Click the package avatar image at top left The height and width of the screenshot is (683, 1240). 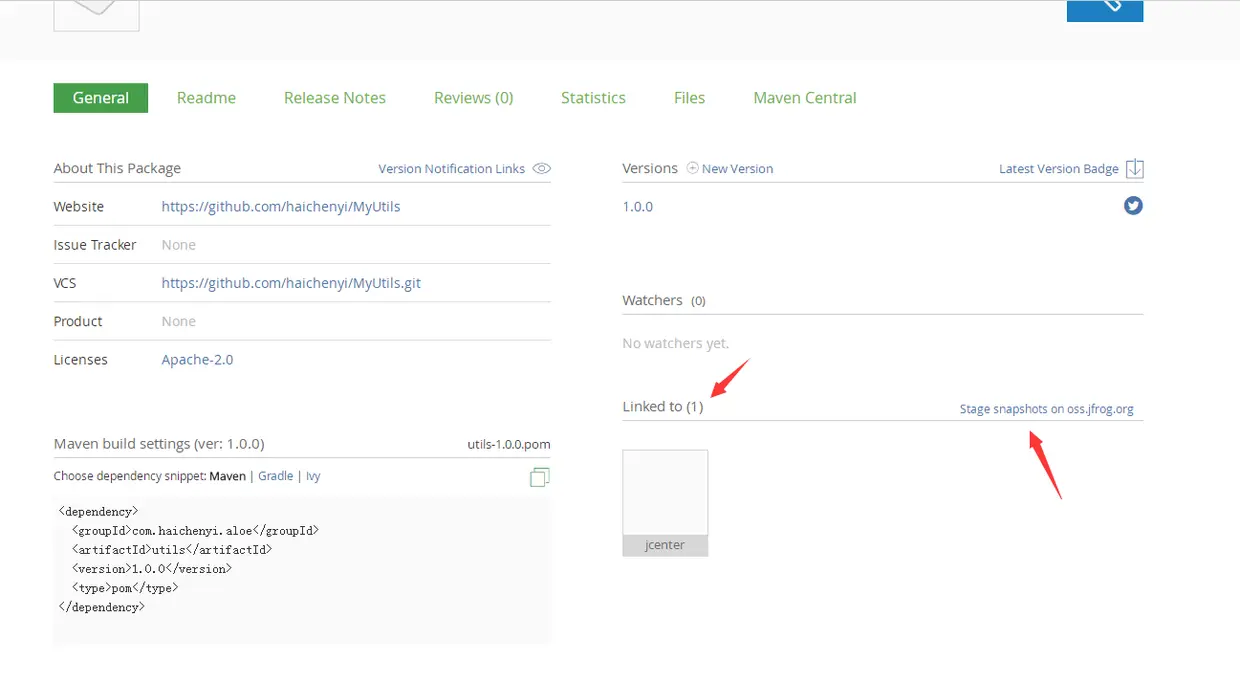[x=96, y=14]
